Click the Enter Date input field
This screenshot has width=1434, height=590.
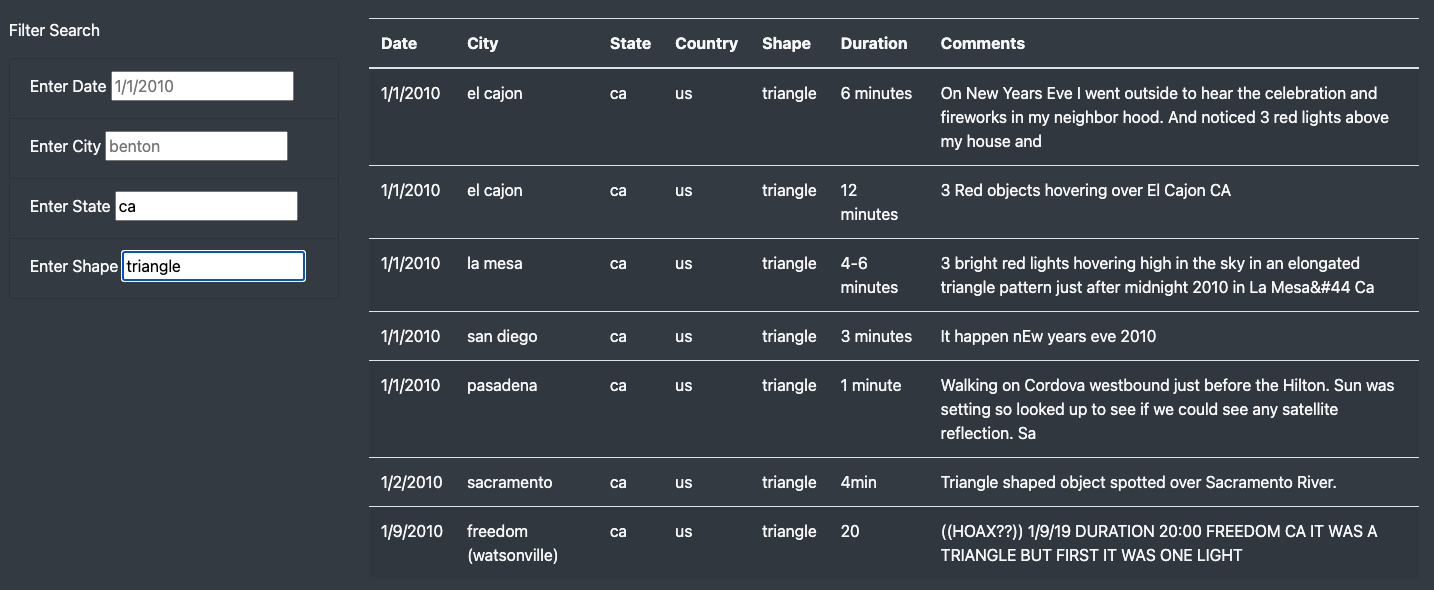coord(201,86)
